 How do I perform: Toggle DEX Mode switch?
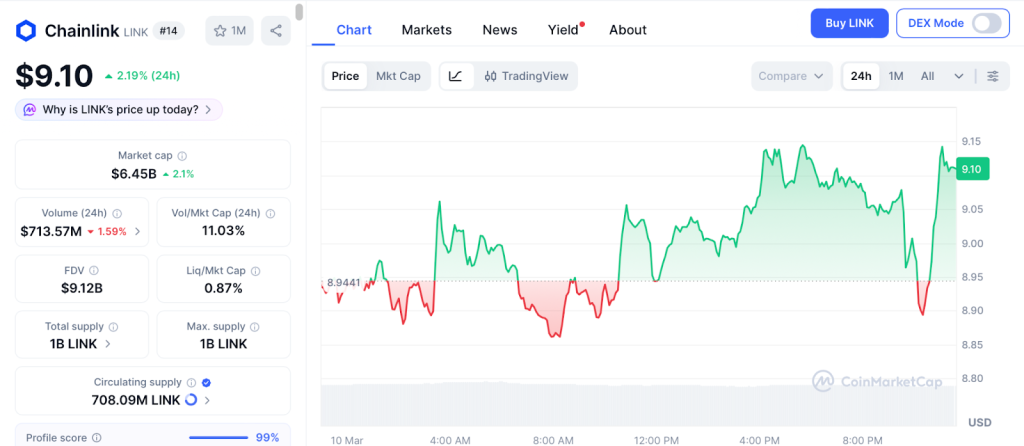(x=985, y=23)
